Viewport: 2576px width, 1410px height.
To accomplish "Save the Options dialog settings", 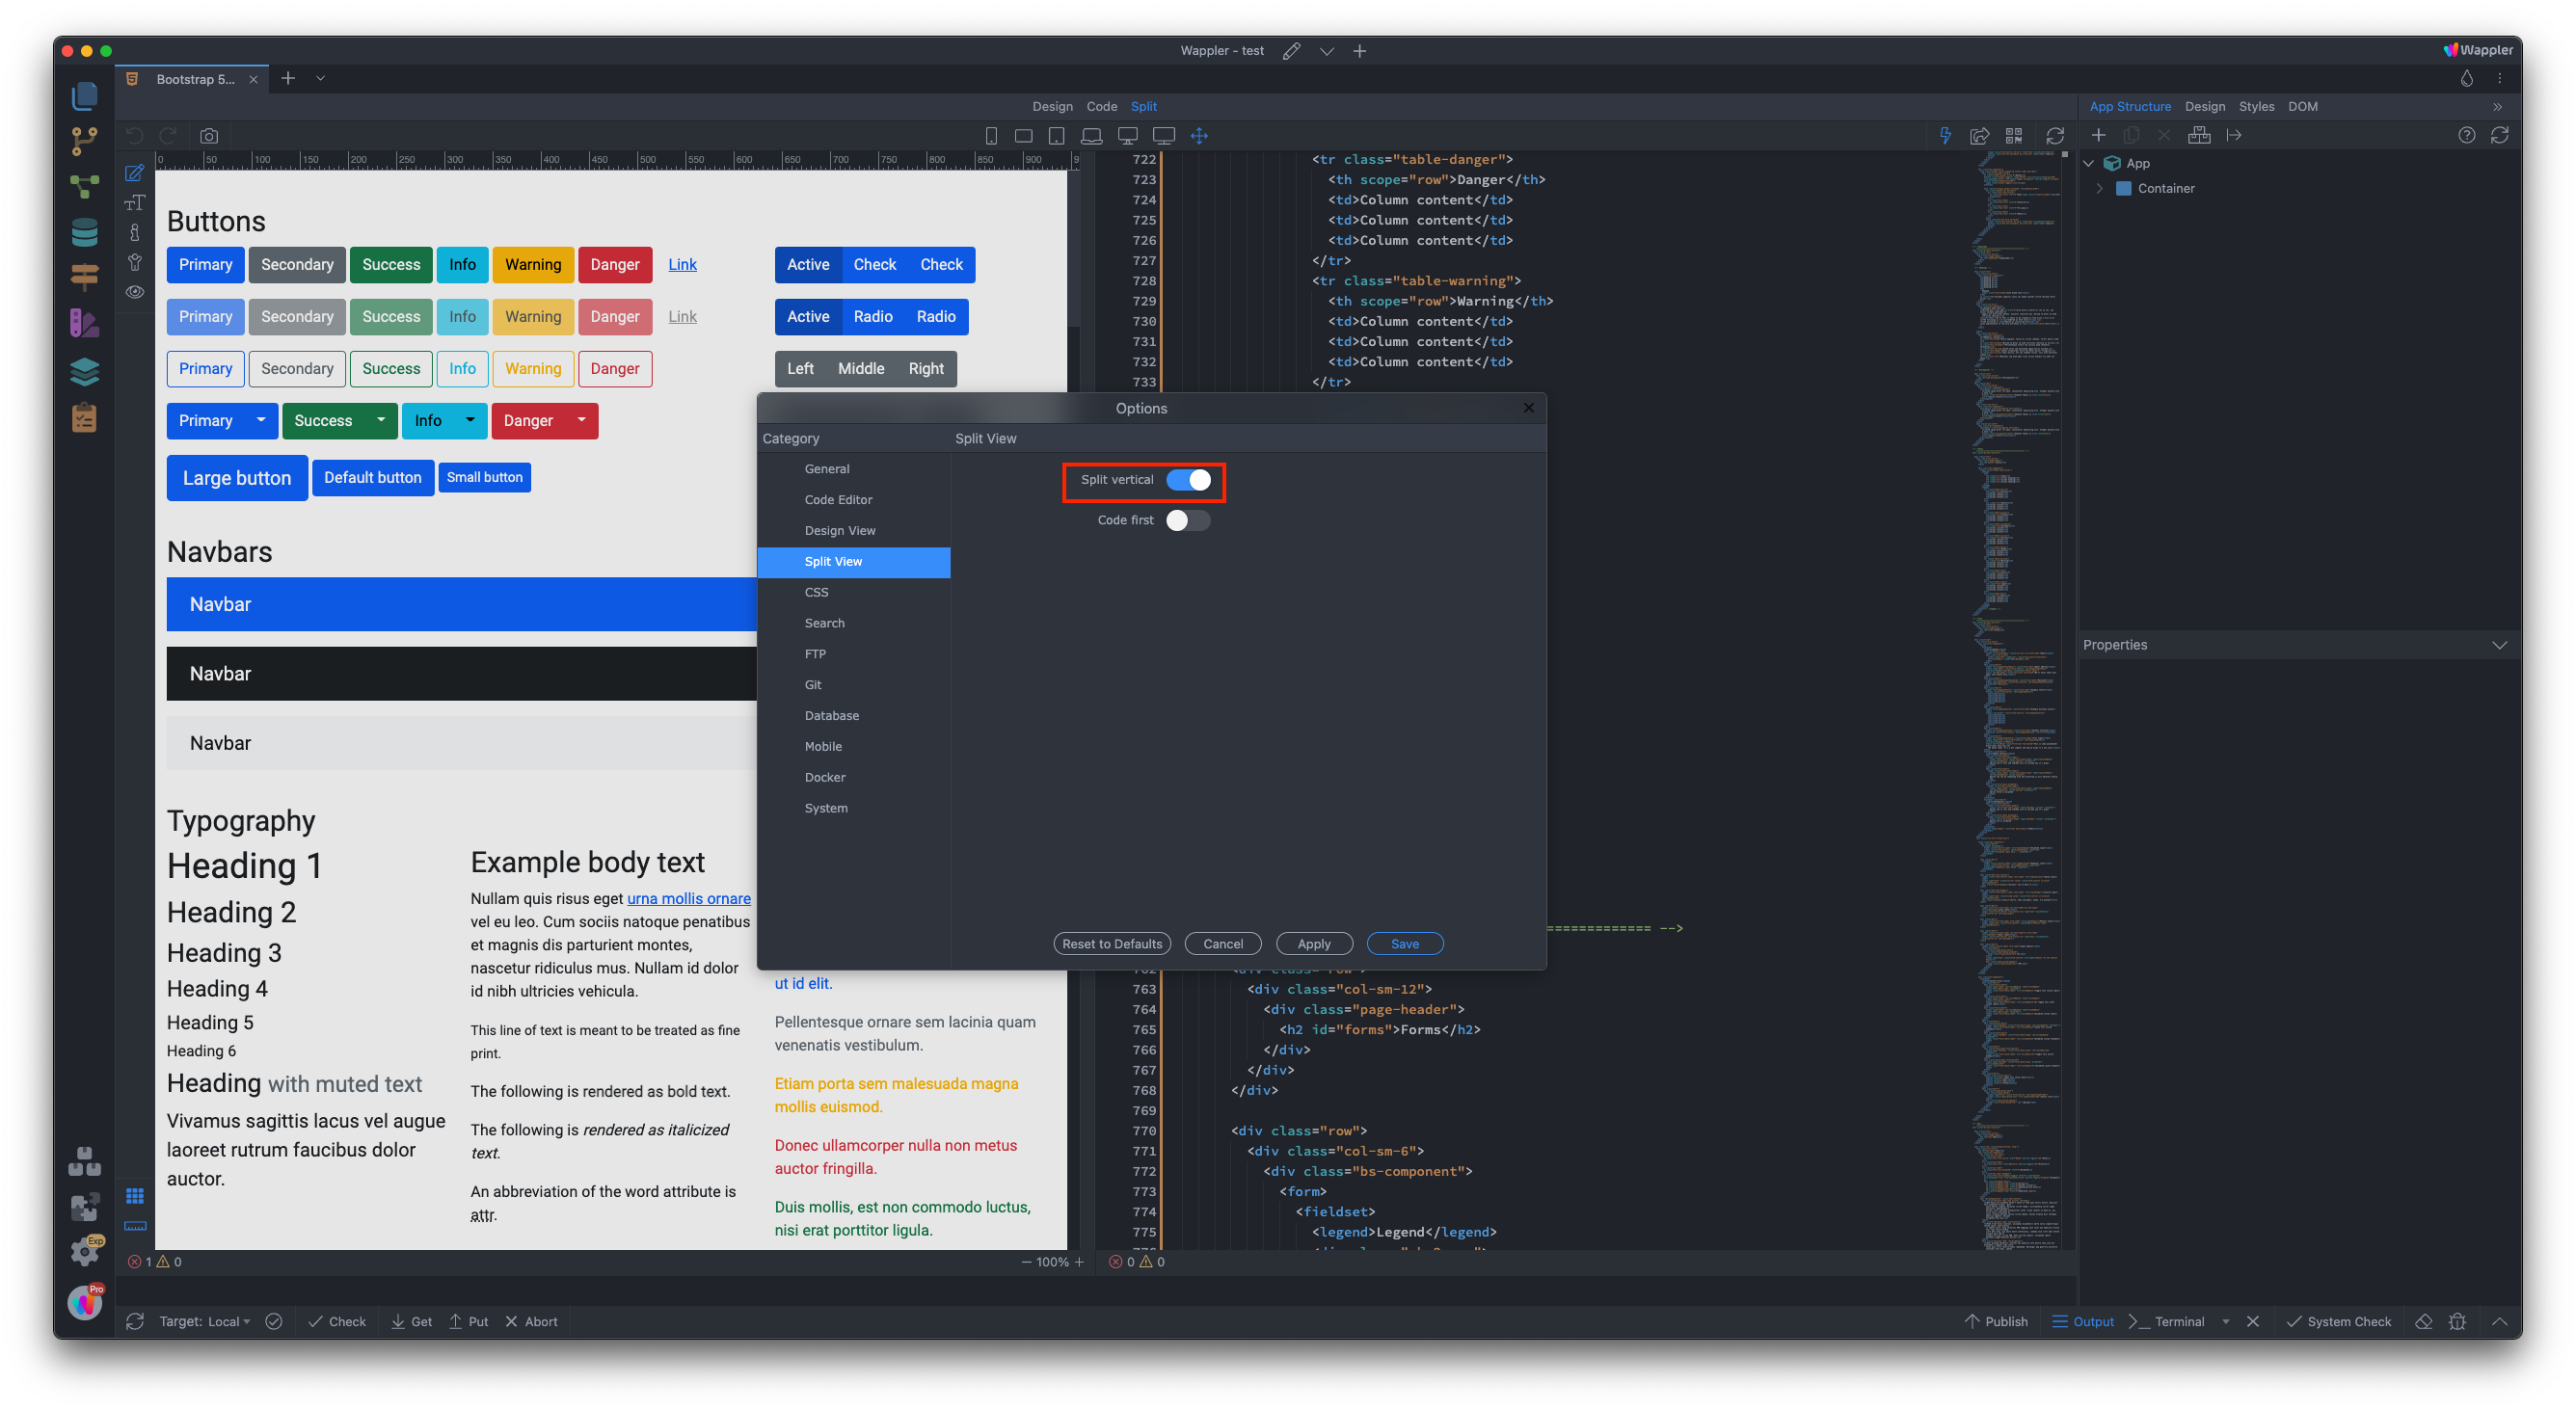I will 1404,943.
